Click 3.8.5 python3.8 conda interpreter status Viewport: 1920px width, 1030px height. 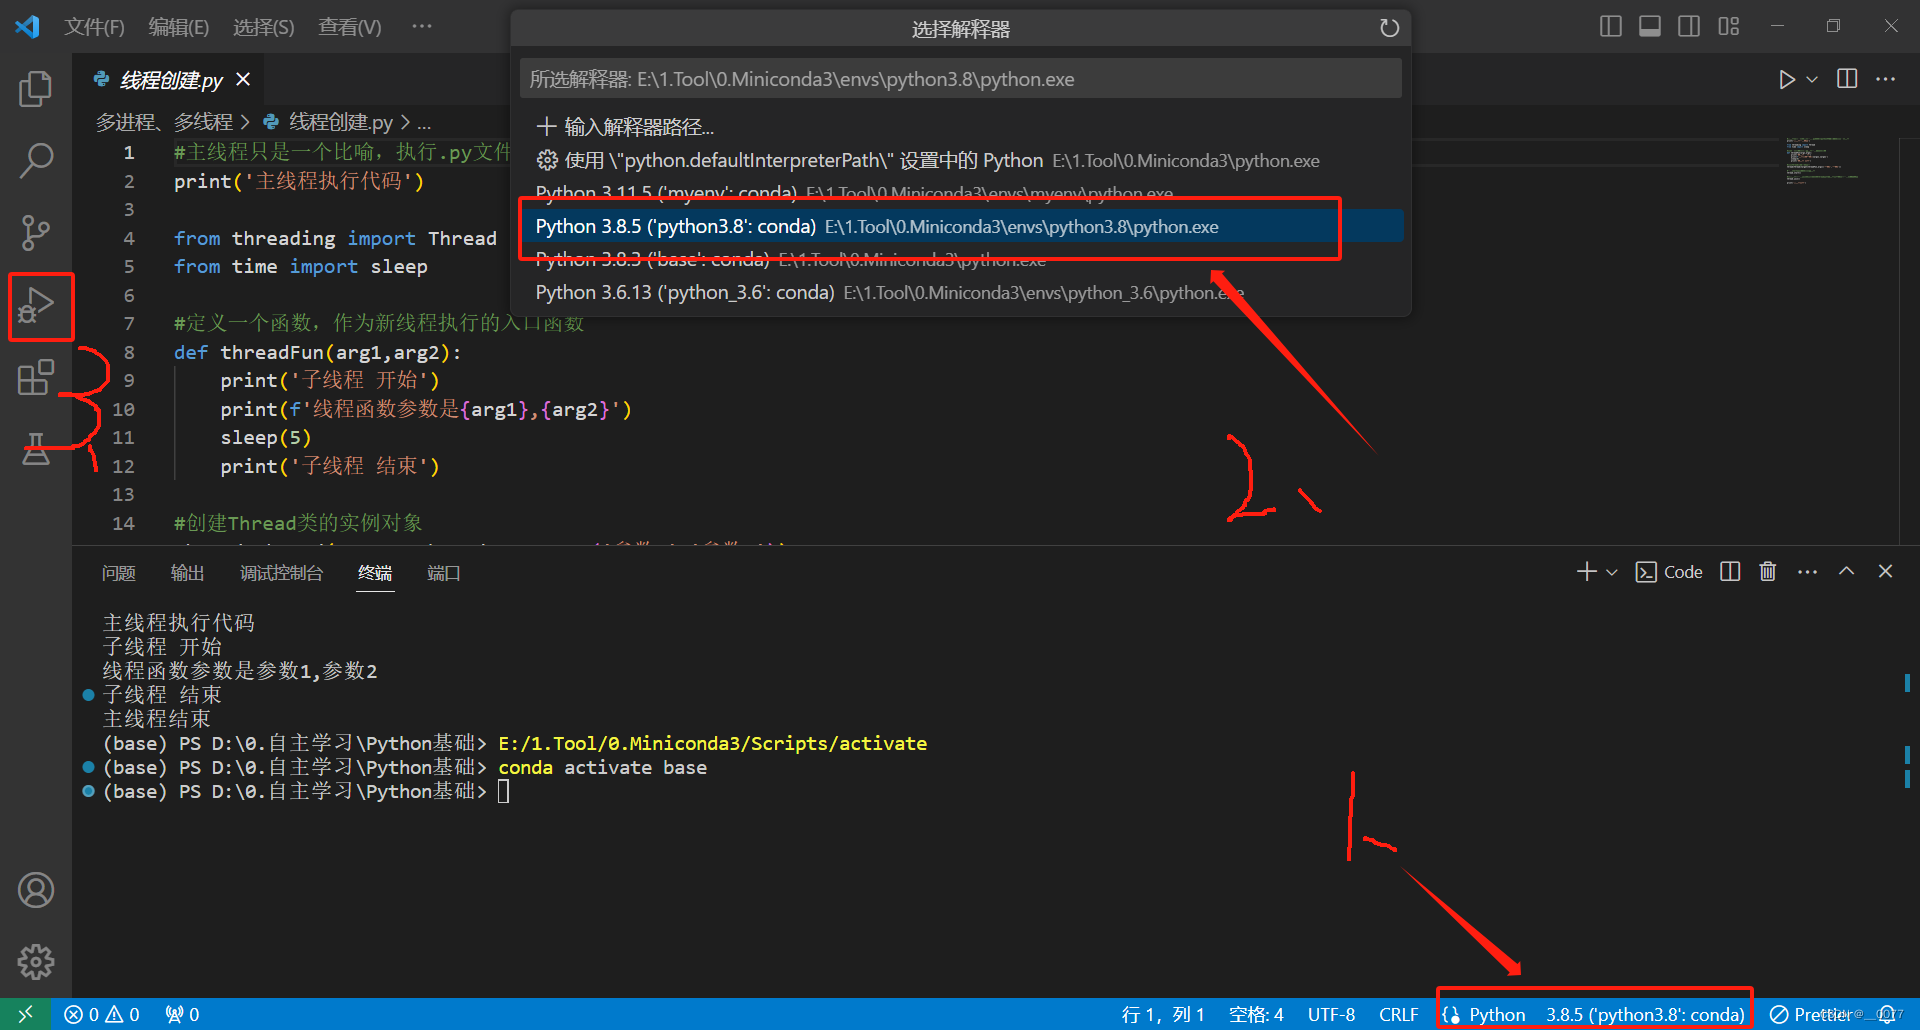point(1645,1014)
